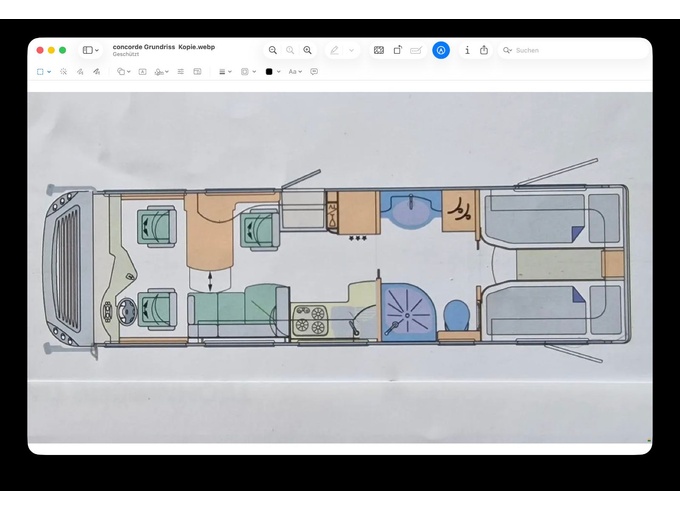Viewport: 680px width, 510px height.
Task: Click the zoom in magnifier icon
Action: point(307,50)
